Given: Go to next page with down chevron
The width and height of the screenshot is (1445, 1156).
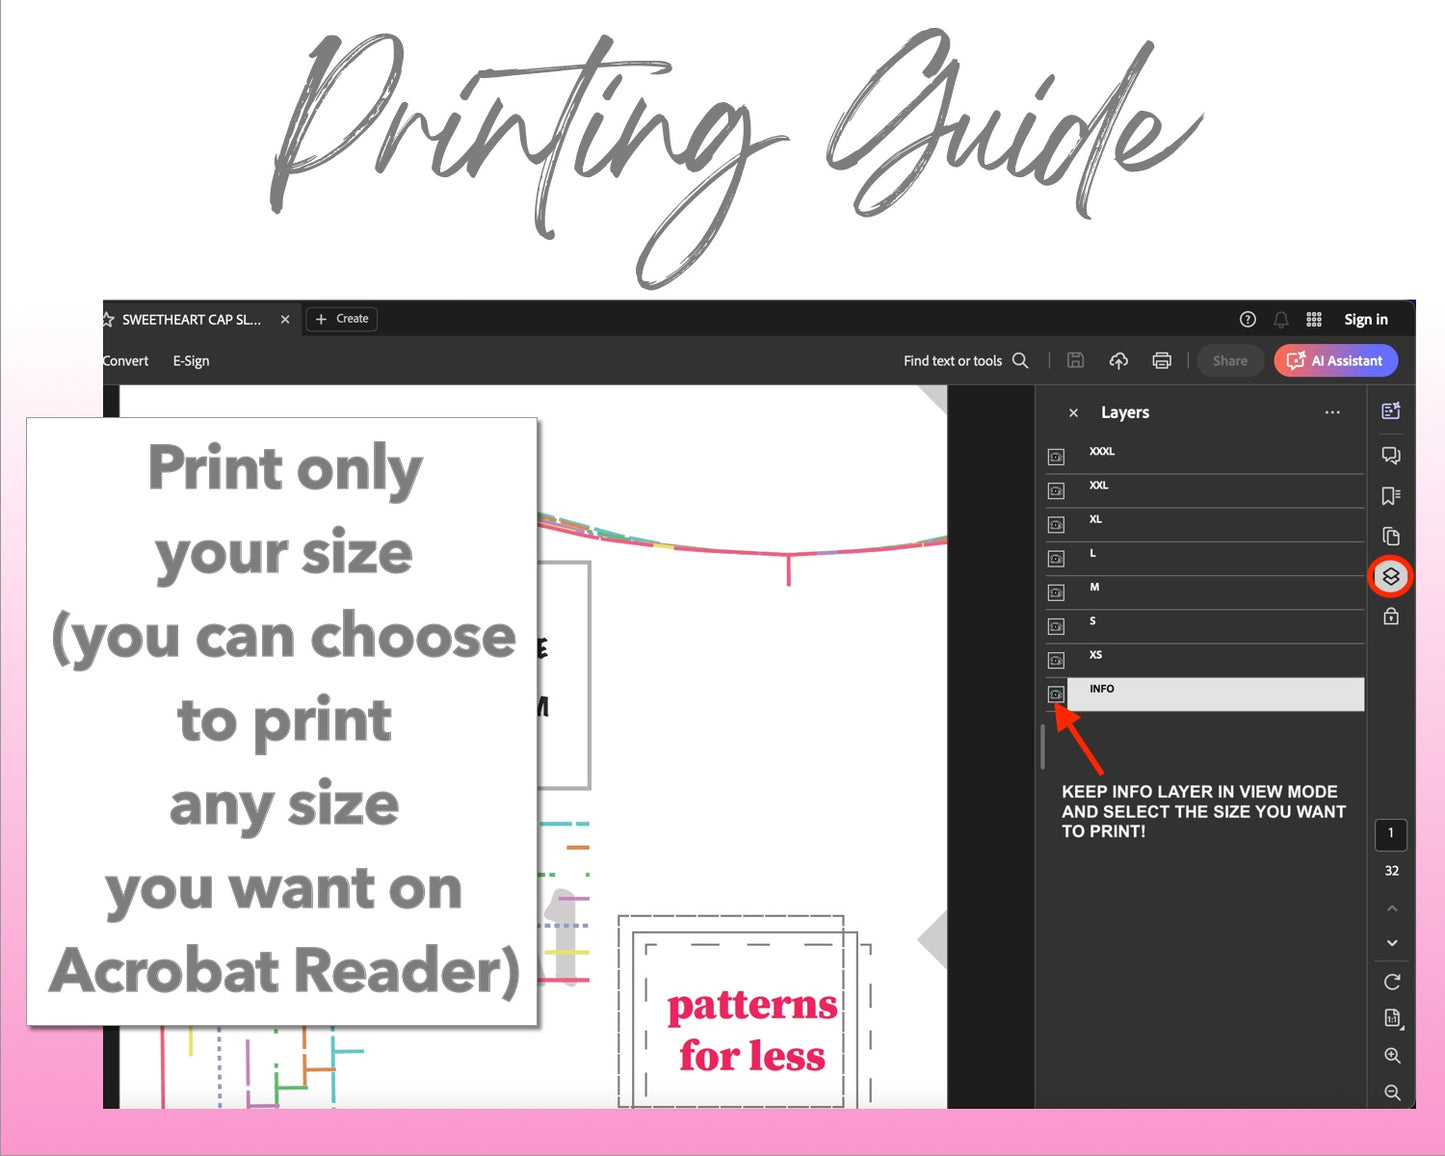Looking at the screenshot, I should 1391,943.
